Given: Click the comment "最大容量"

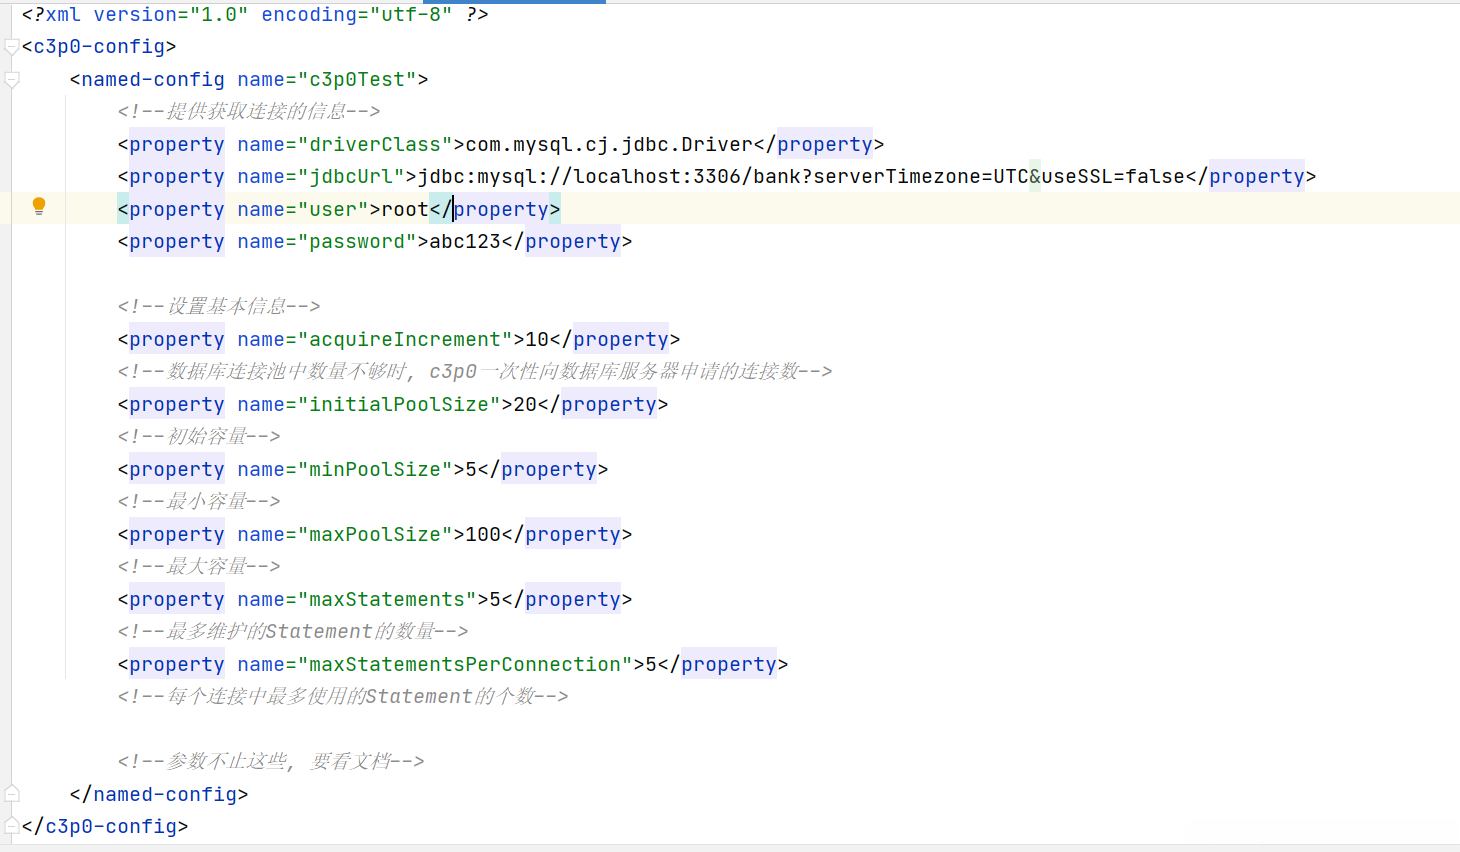Looking at the screenshot, I should 199,566.
